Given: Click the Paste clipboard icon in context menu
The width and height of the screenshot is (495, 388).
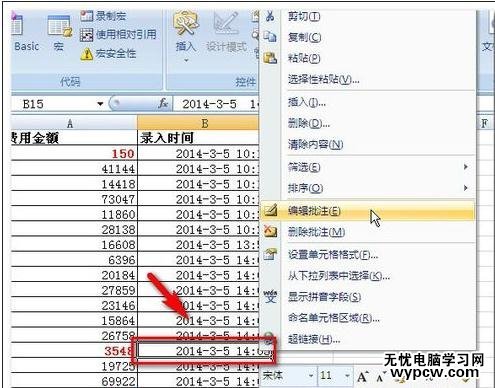Looking at the screenshot, I should coord(270,58).
